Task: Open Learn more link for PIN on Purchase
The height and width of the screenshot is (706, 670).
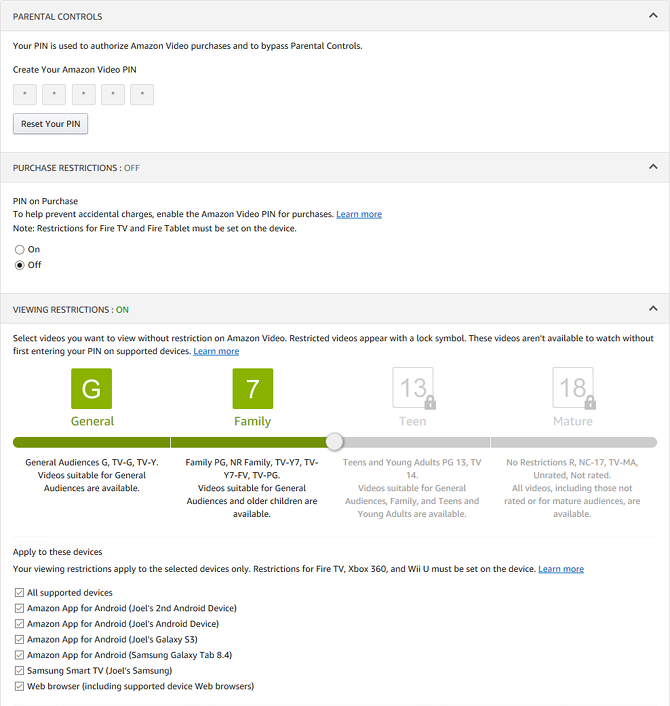Action: coord(359,215)
